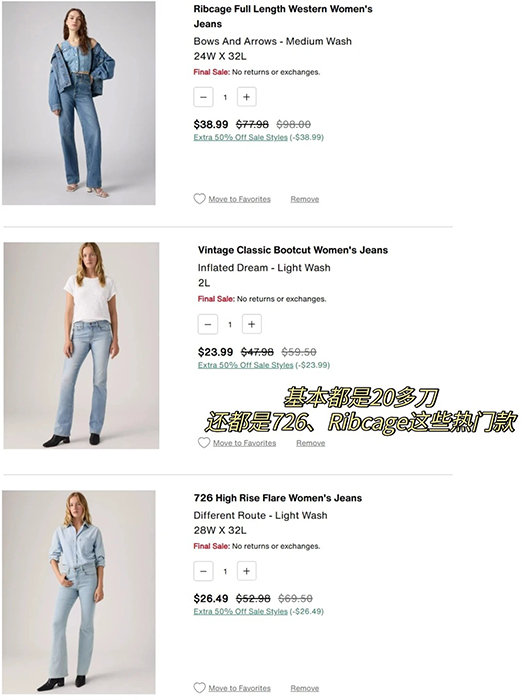Remove Ribcage Full Length Western jeans
Screen dimensions: 525x700
pyautogui.click(x=305, y=199)
